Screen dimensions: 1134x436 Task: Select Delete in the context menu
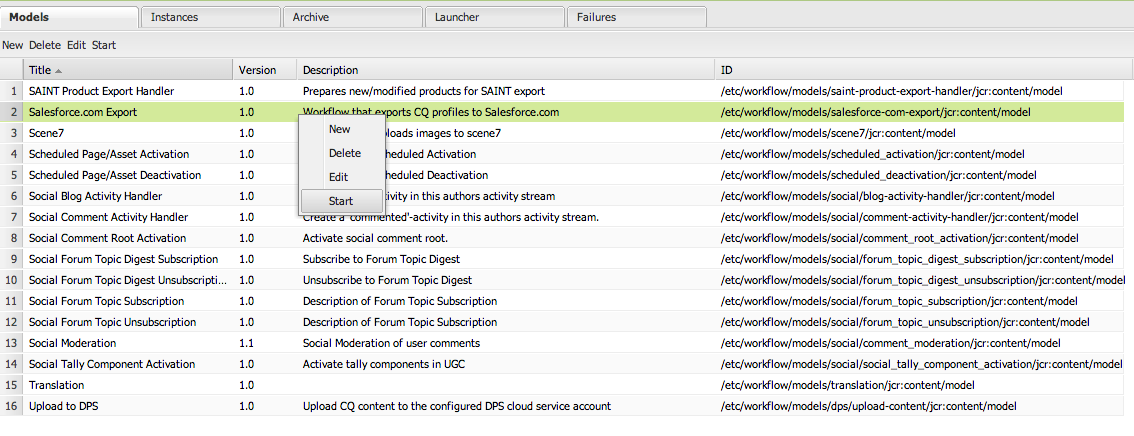(344, 153)
